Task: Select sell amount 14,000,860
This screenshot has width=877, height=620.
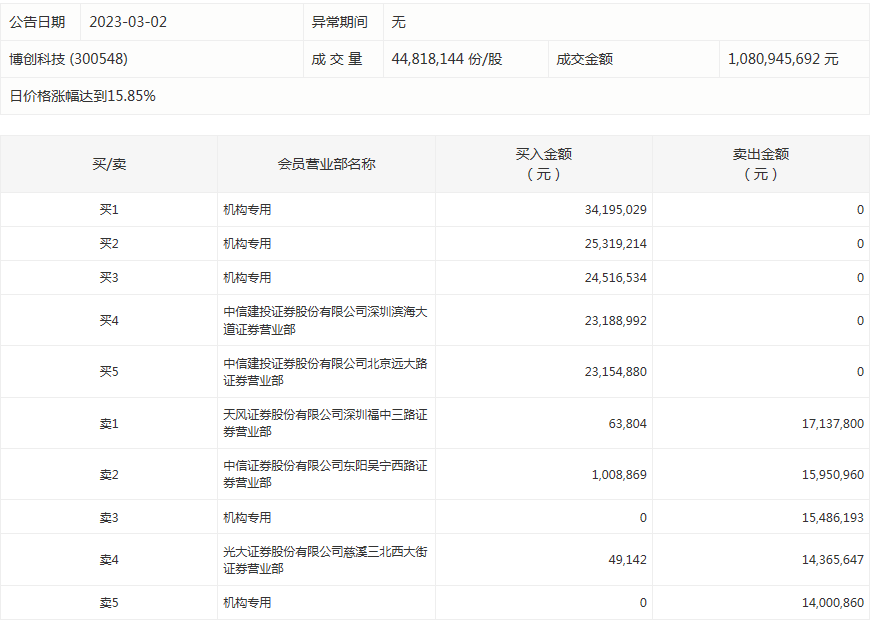Action: 833,603
